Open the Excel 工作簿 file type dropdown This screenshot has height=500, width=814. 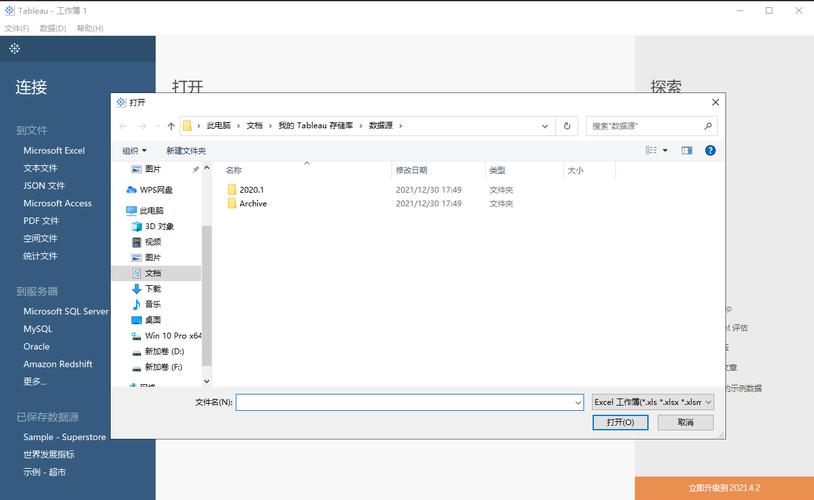[x=653, y=402]
